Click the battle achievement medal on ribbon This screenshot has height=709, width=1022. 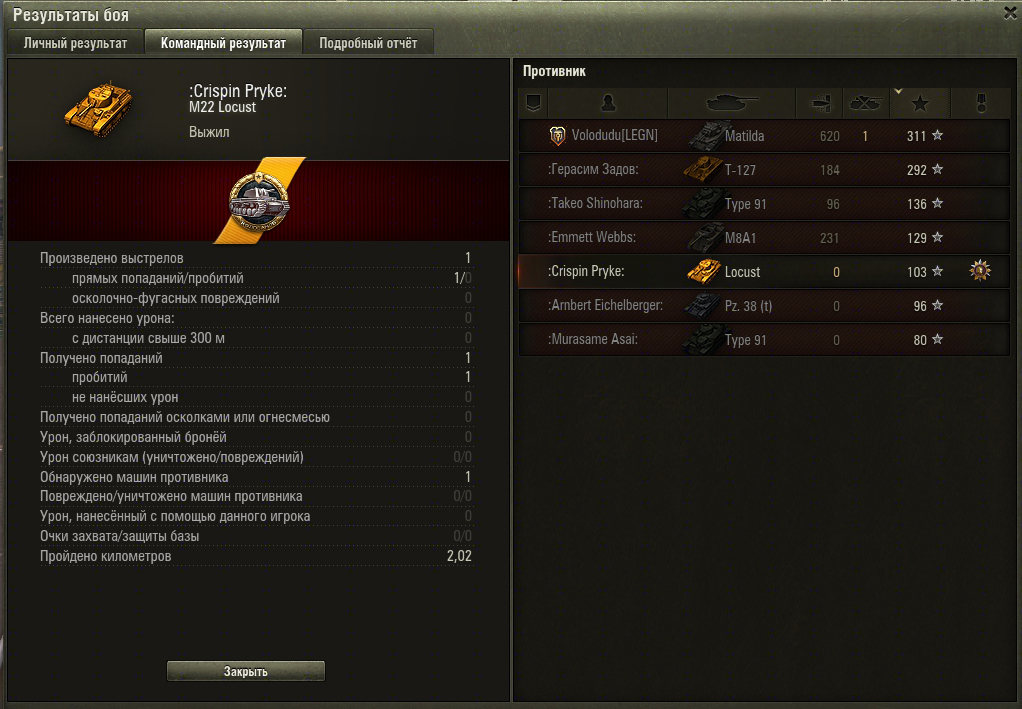click(259, 202)
